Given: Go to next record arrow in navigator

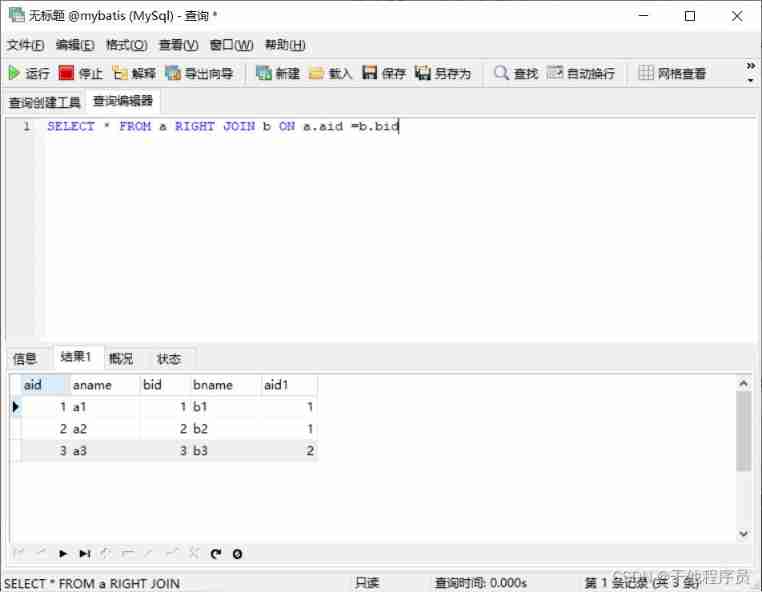Looking at the screenshot, I should pos(63,554).
